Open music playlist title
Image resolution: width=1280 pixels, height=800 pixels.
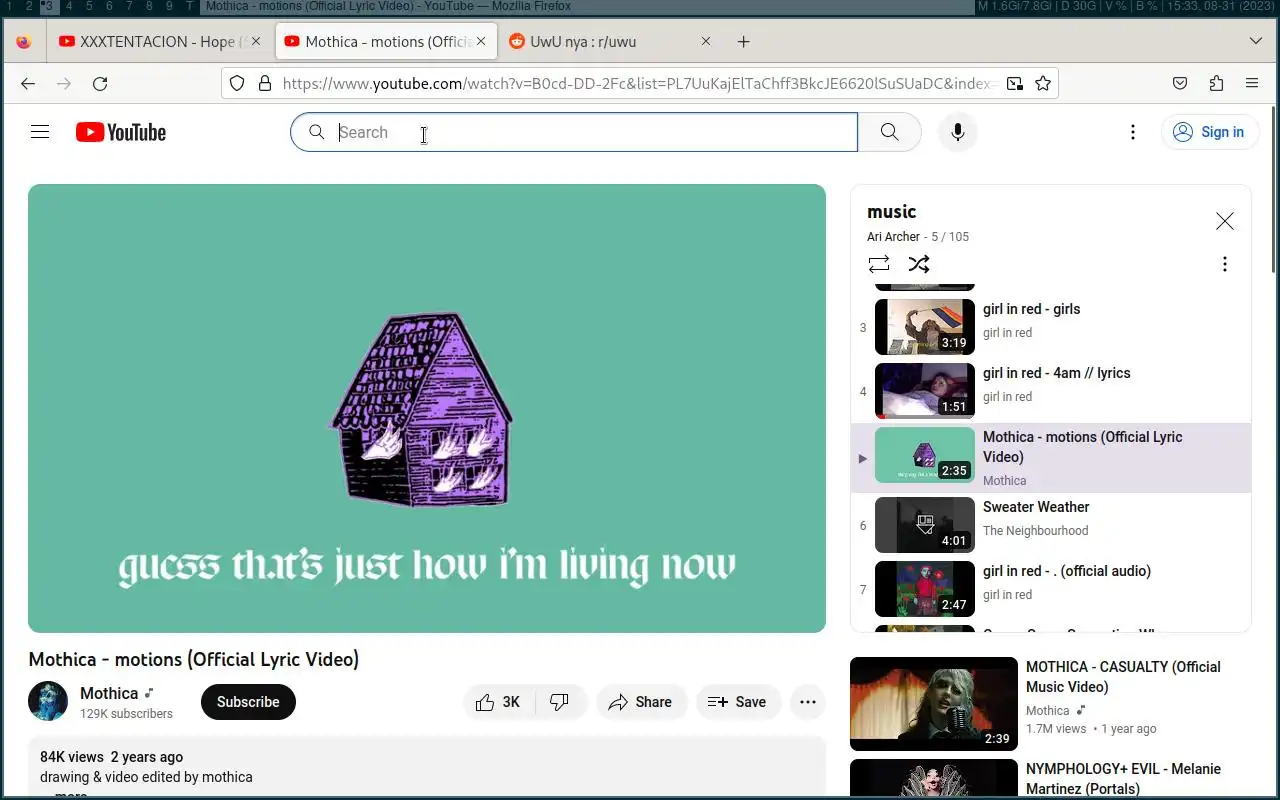click(892, 212)
